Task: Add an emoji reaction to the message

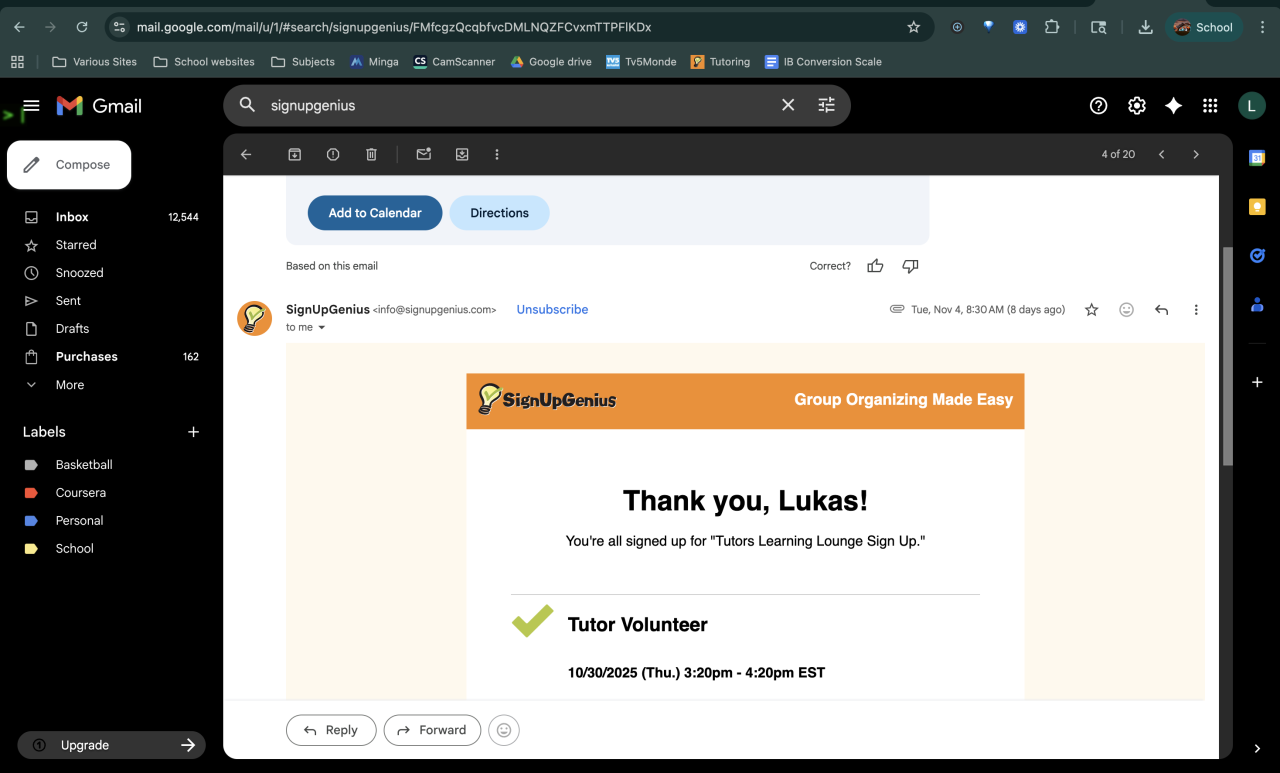Action: 1126,310
